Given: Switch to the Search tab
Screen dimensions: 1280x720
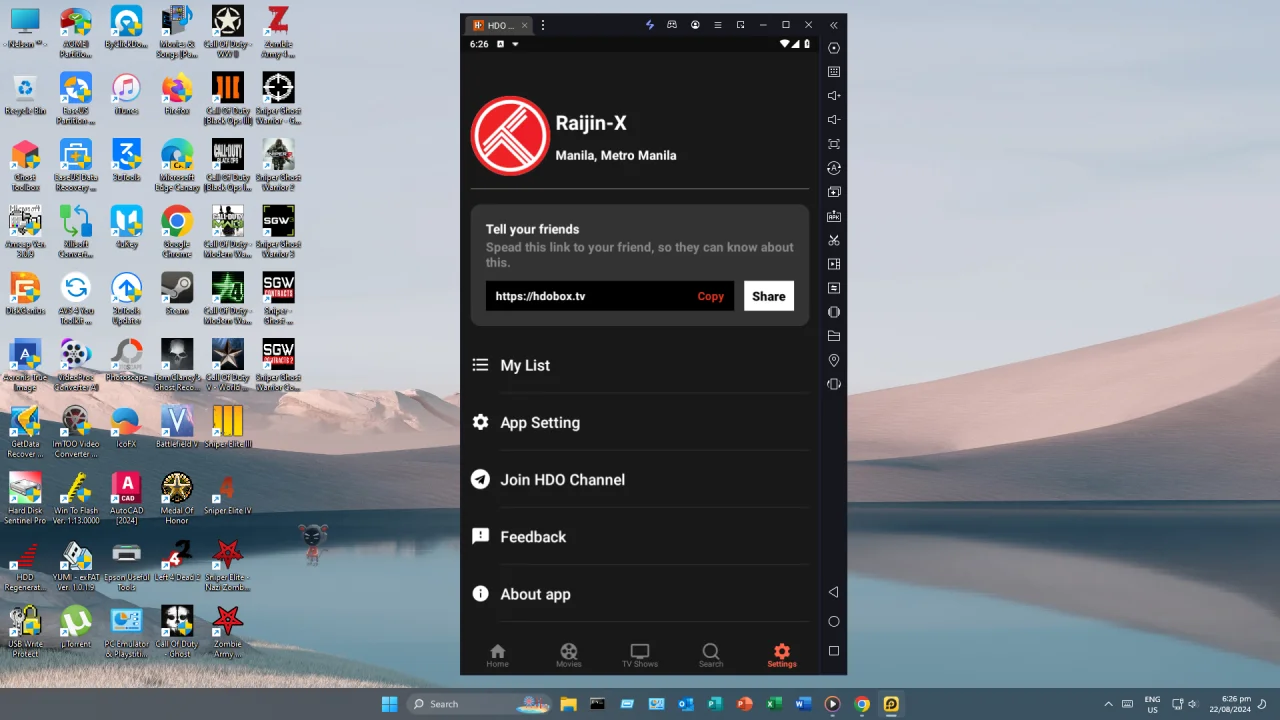Looking at the screenshot, I should 711,656.
